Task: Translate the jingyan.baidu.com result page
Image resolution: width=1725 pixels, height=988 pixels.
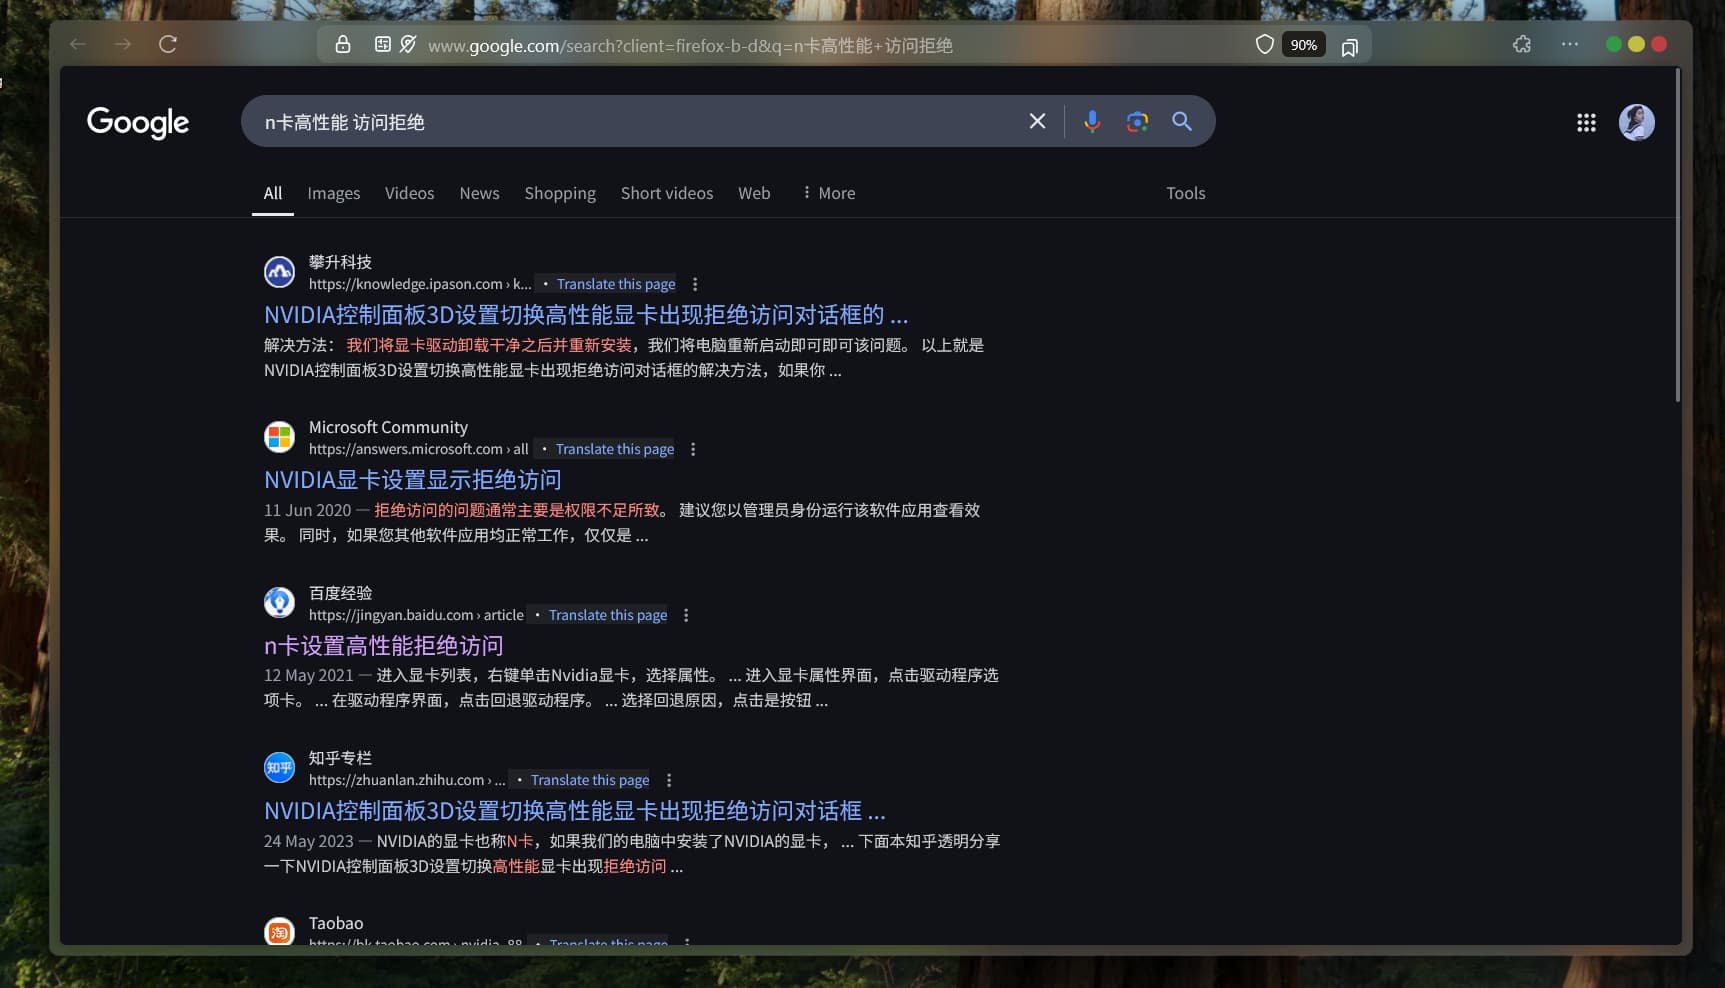Action: tap(608, 615)
